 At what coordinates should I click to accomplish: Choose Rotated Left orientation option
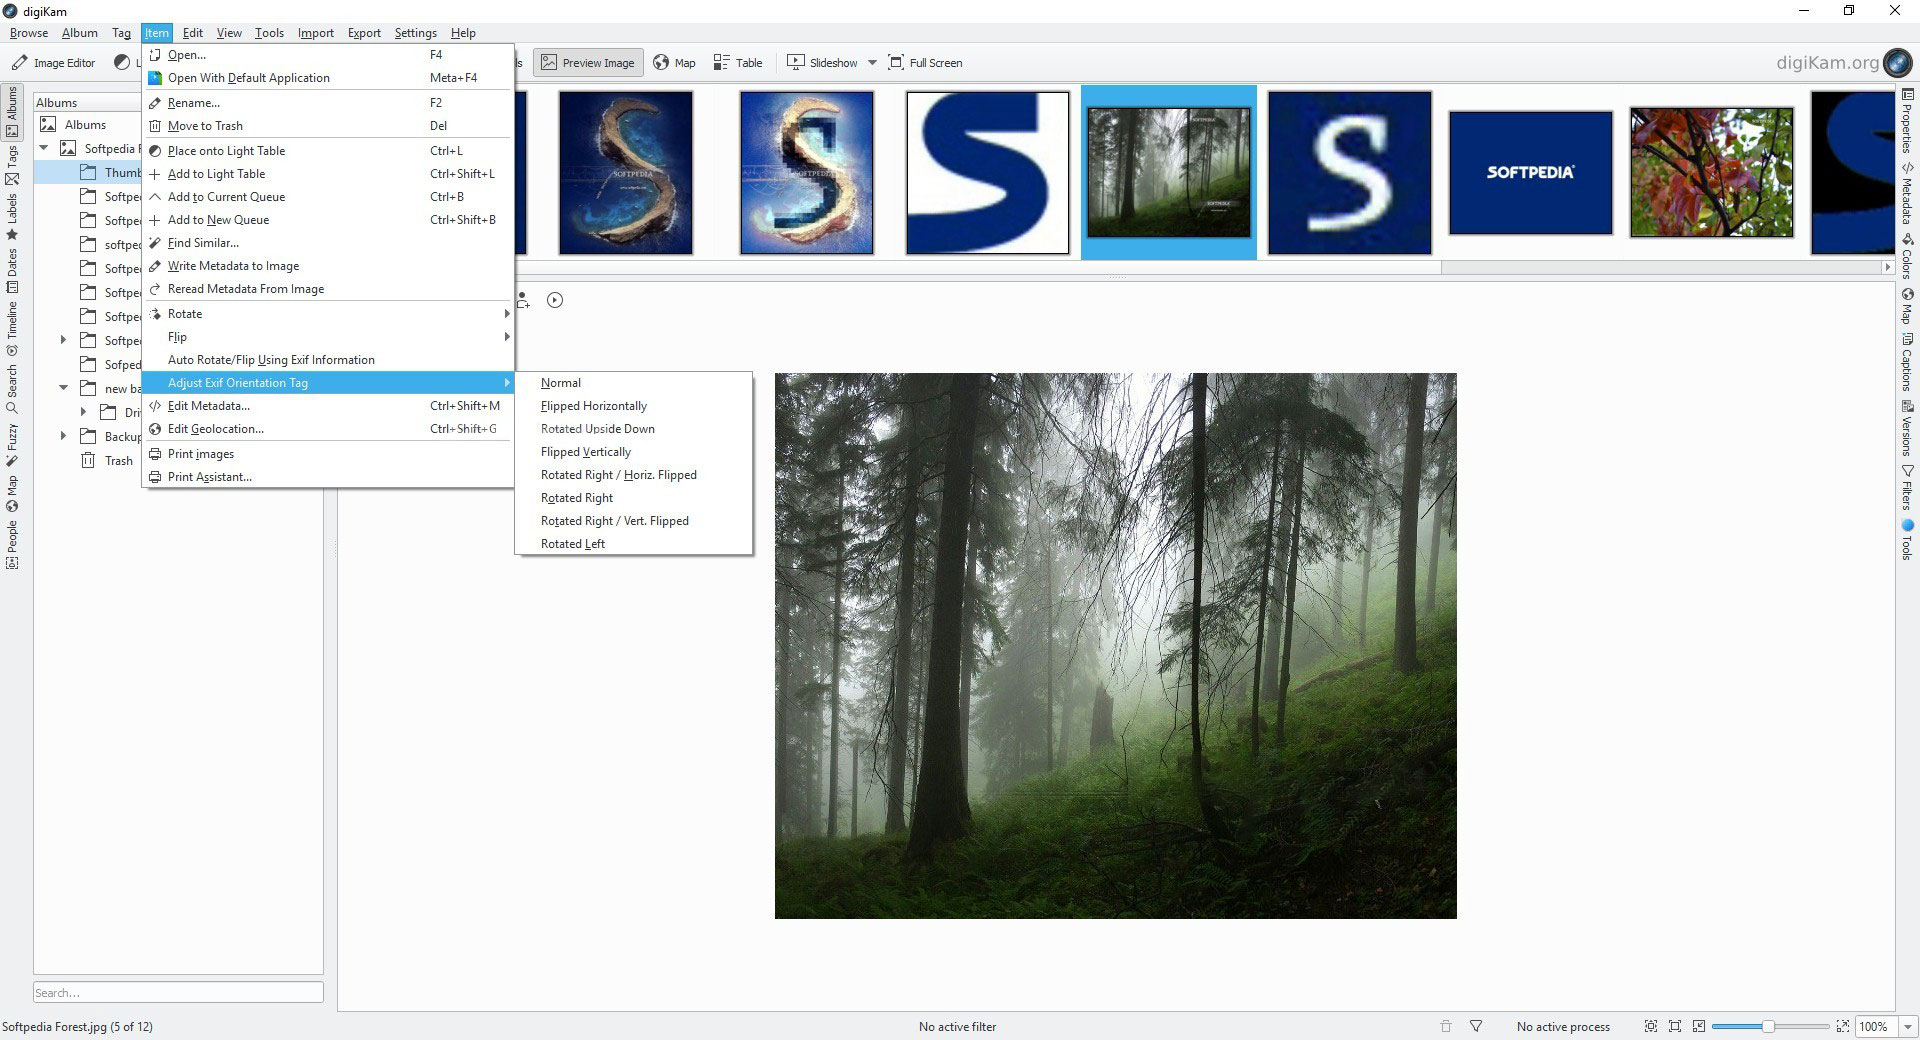573,544
